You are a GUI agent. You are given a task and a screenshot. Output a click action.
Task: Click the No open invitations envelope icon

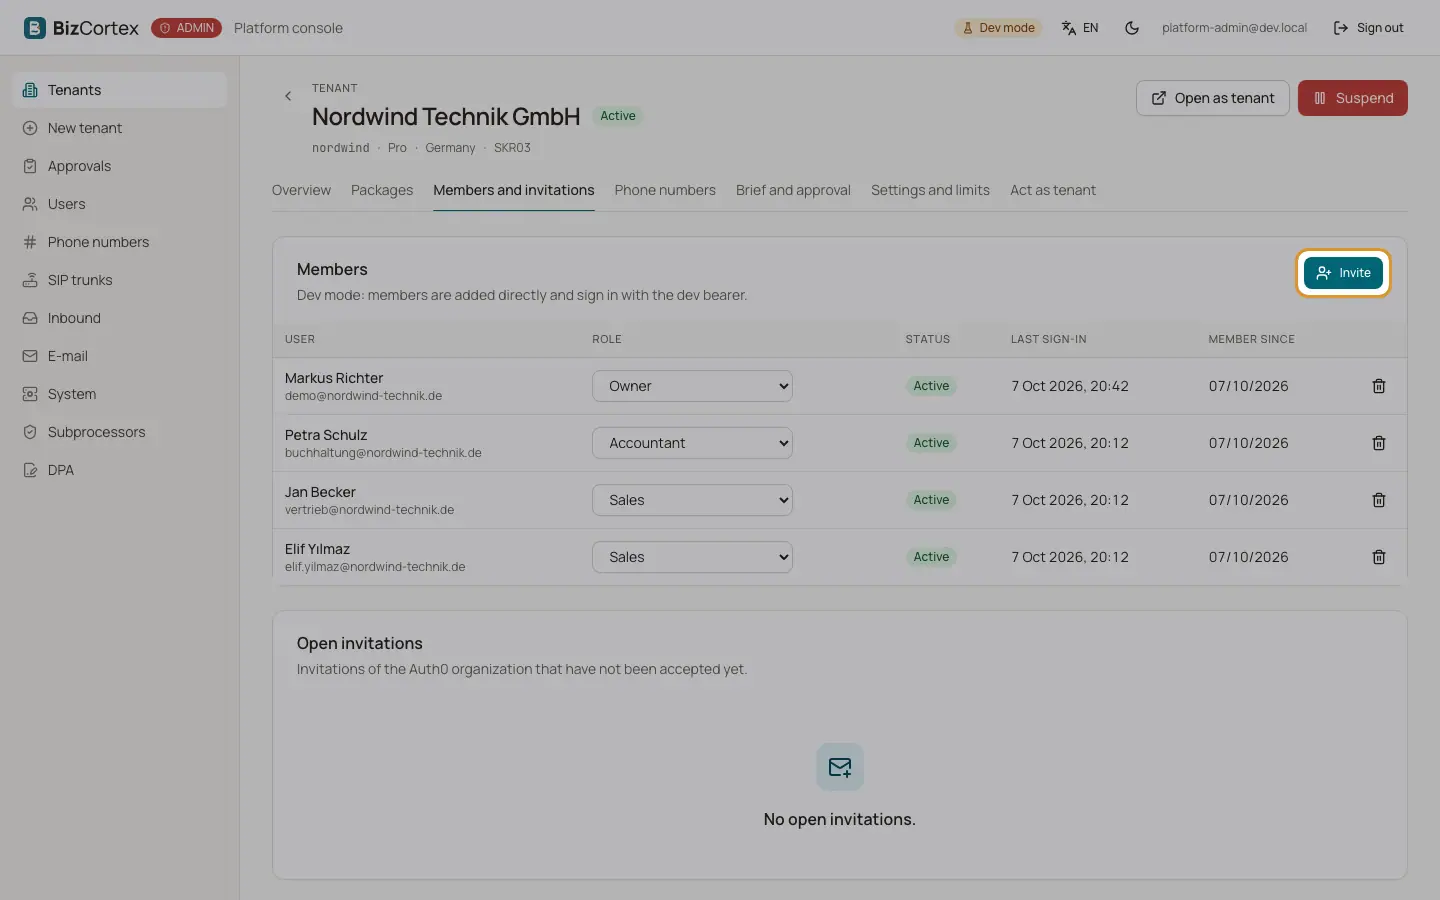(x=840, y=767)
